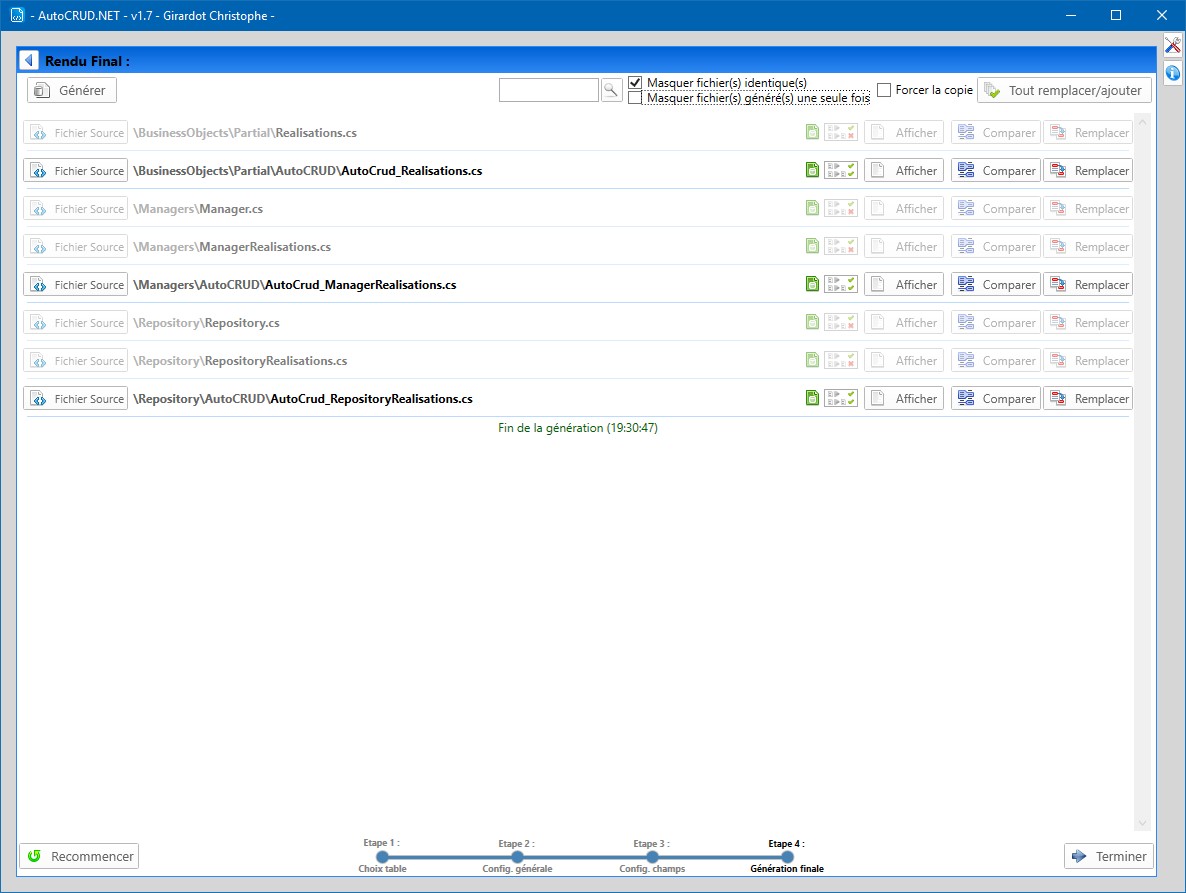This screenshot has width=1186, height=893.
Task: Select path text \Repository\Repository.cs
Action: [206, 322]
